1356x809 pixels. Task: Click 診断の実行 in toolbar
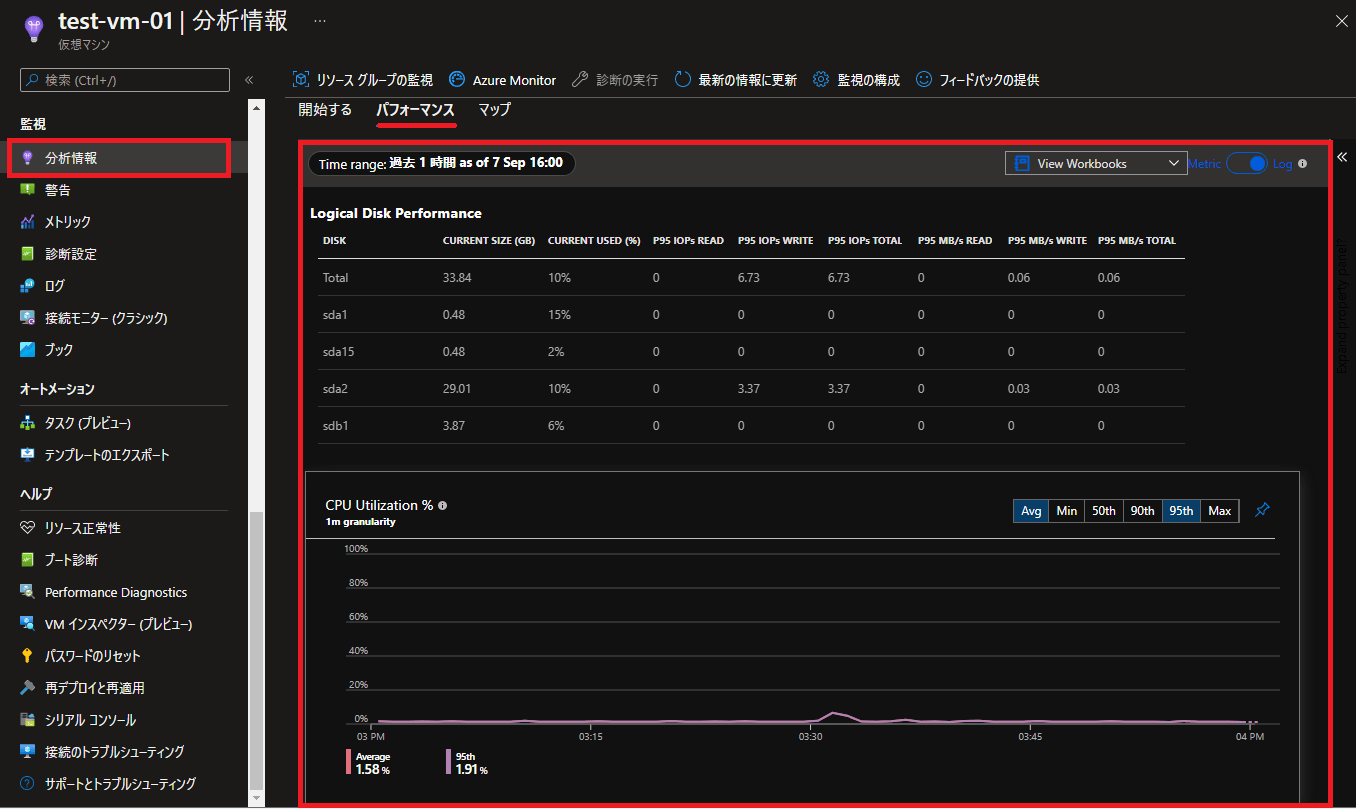point(615,80)
